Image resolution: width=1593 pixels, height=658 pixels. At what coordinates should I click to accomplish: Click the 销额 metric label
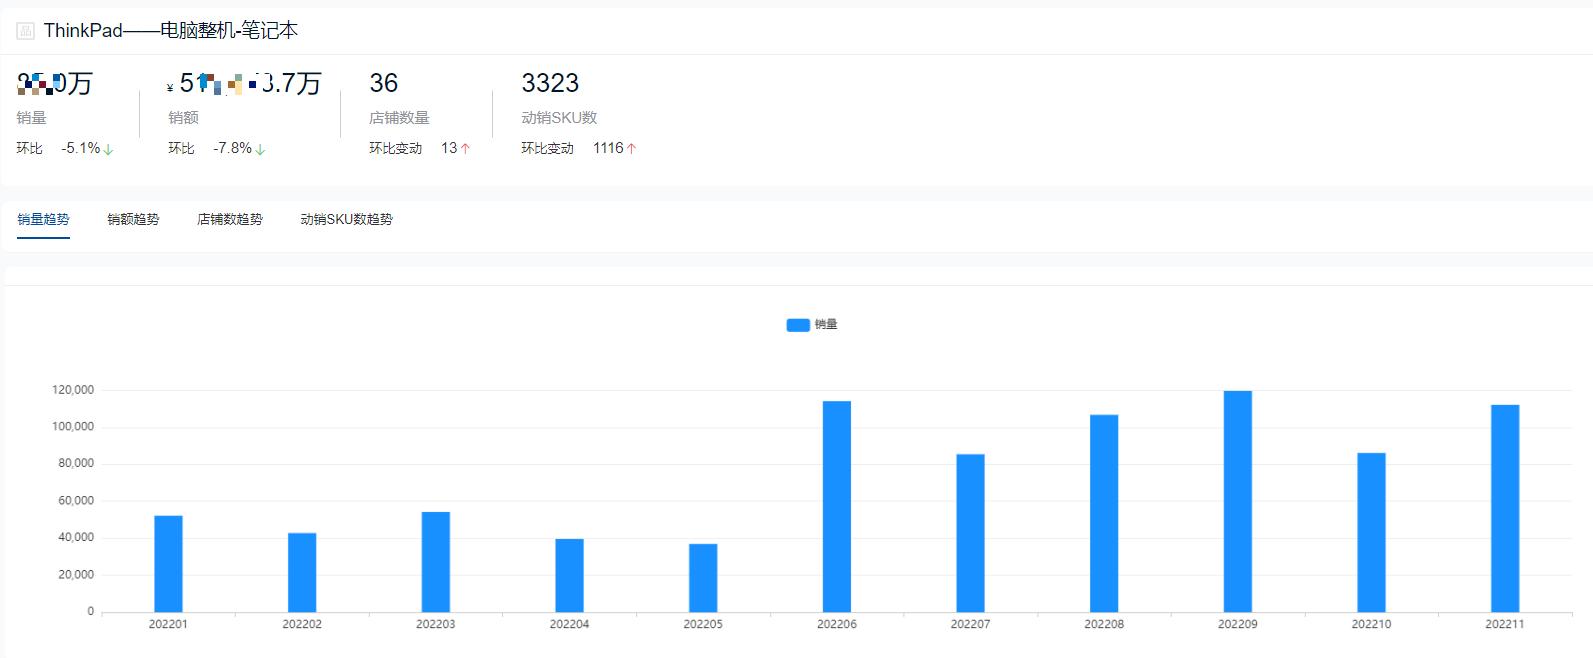(183, 118)
